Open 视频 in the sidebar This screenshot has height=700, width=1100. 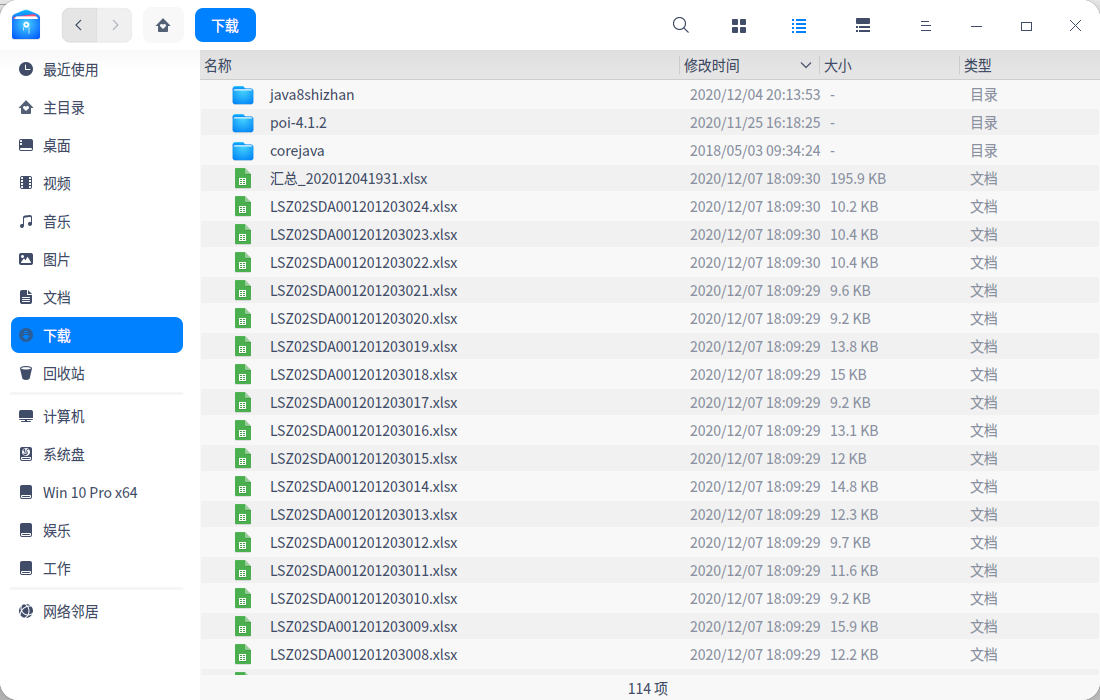tap(97, 183)
